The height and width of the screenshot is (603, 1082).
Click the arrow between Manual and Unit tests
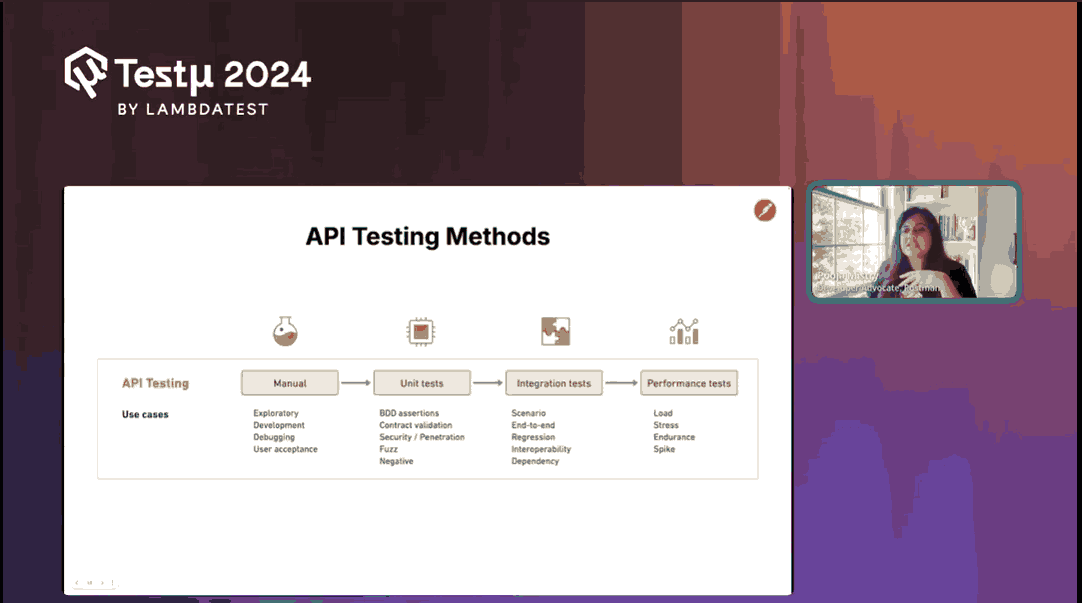(354, 382)
